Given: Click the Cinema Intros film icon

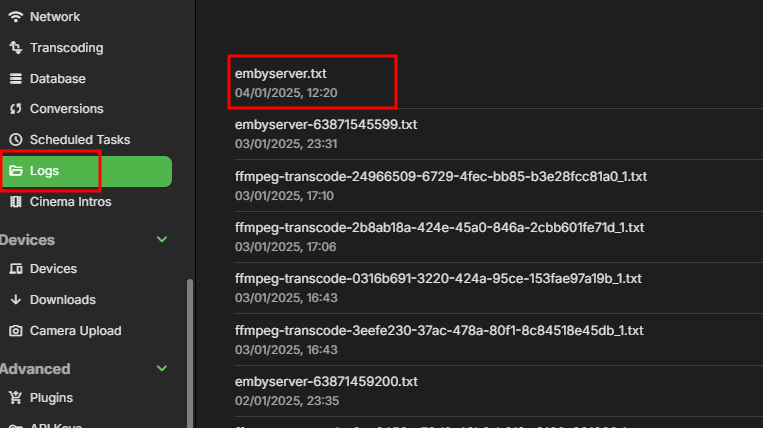Looking at the screenshot, I should click(16, 202).
